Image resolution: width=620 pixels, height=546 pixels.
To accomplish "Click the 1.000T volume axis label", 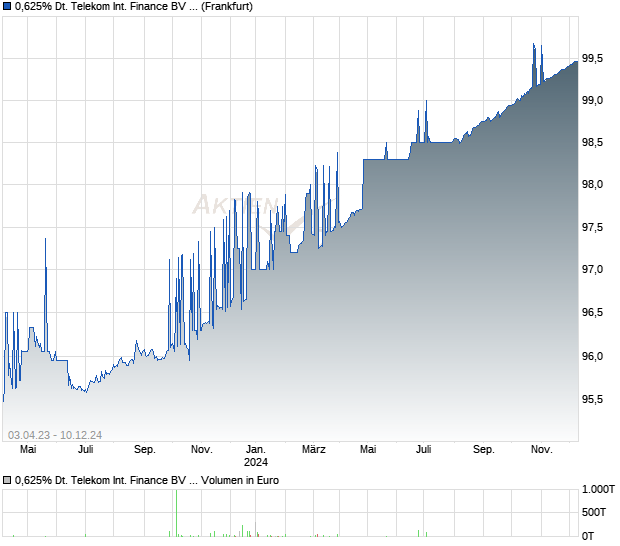I will point(598,489).
